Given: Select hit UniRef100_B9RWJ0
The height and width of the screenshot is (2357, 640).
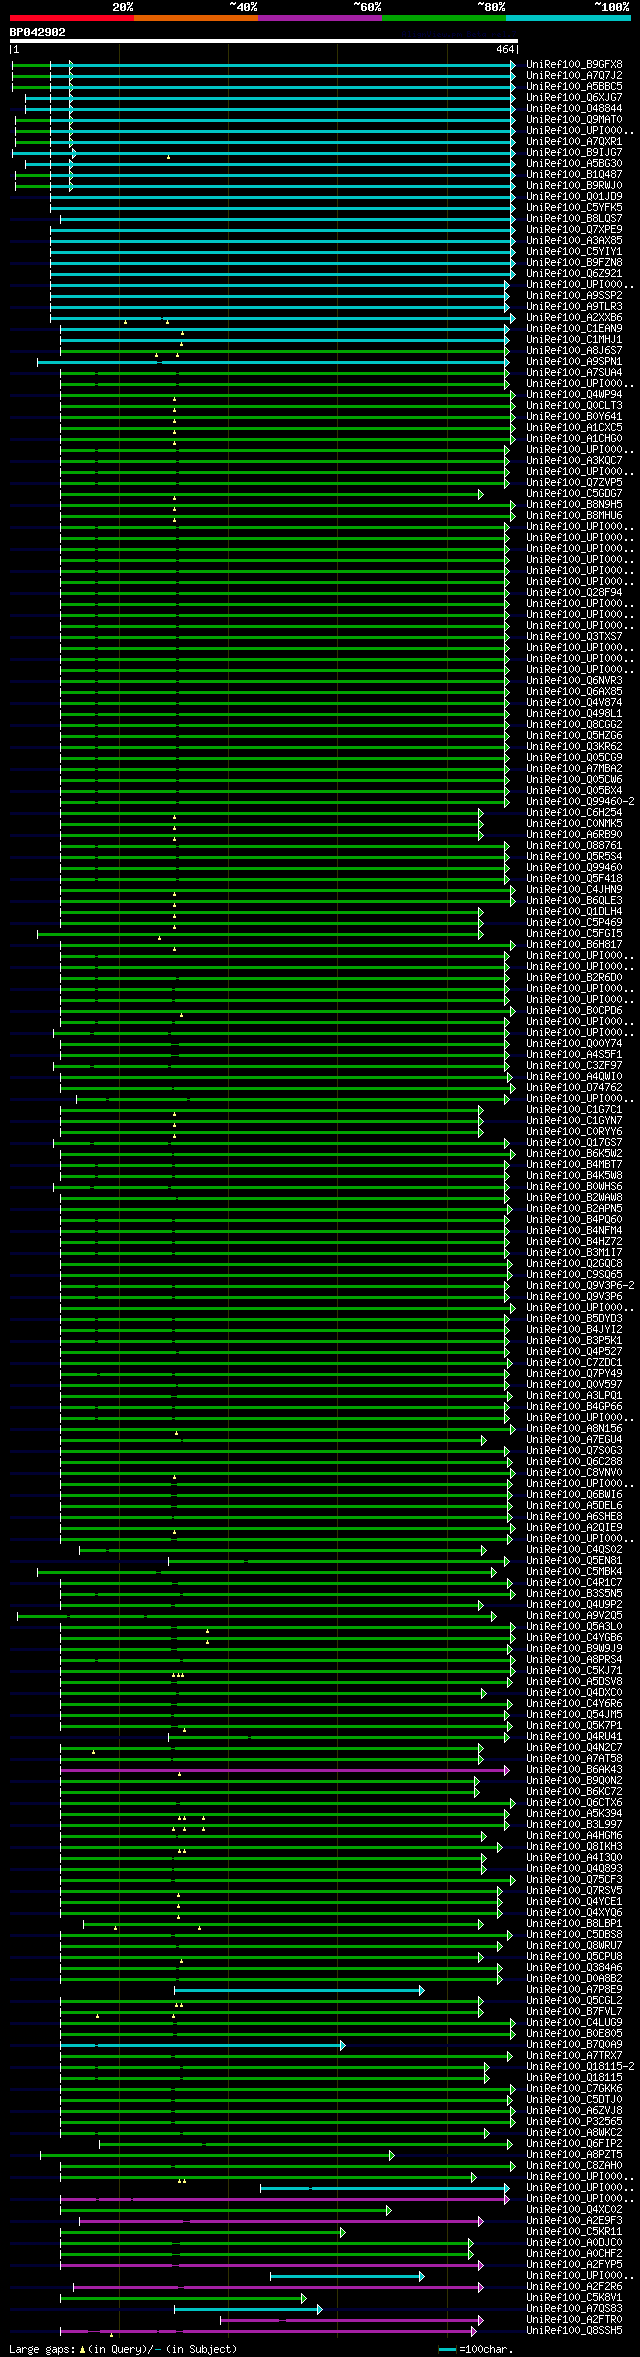Looking at the screenshot, I should click(x=574, y=185).
